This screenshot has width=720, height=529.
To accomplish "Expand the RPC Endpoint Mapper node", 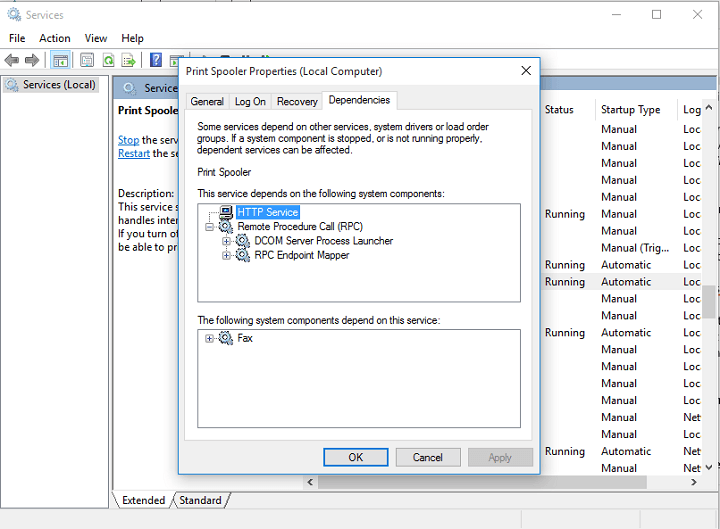I will tap(227, 255).
